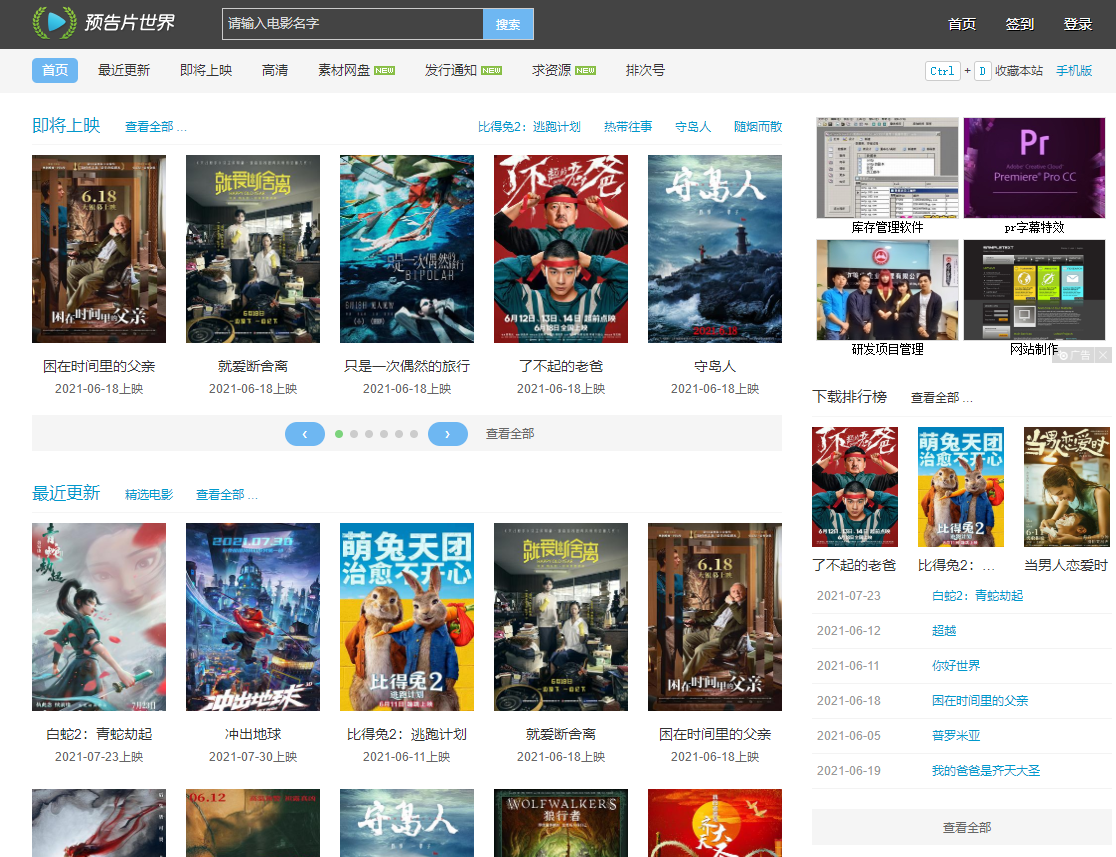Switch to the 排次号 navigation tab
Image resolution: width=1116 pixels, height=857 pixels.
coord(645,71)
